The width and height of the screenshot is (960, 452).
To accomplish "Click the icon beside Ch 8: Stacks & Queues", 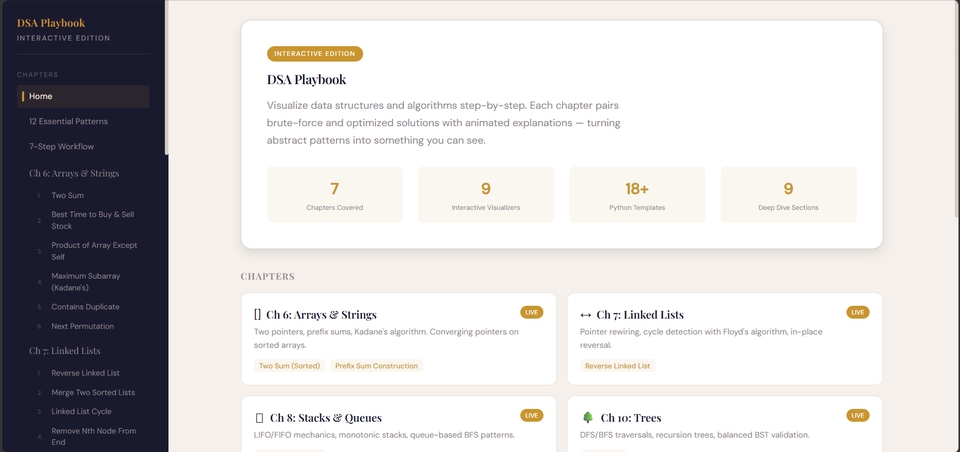I will (259, 418).
